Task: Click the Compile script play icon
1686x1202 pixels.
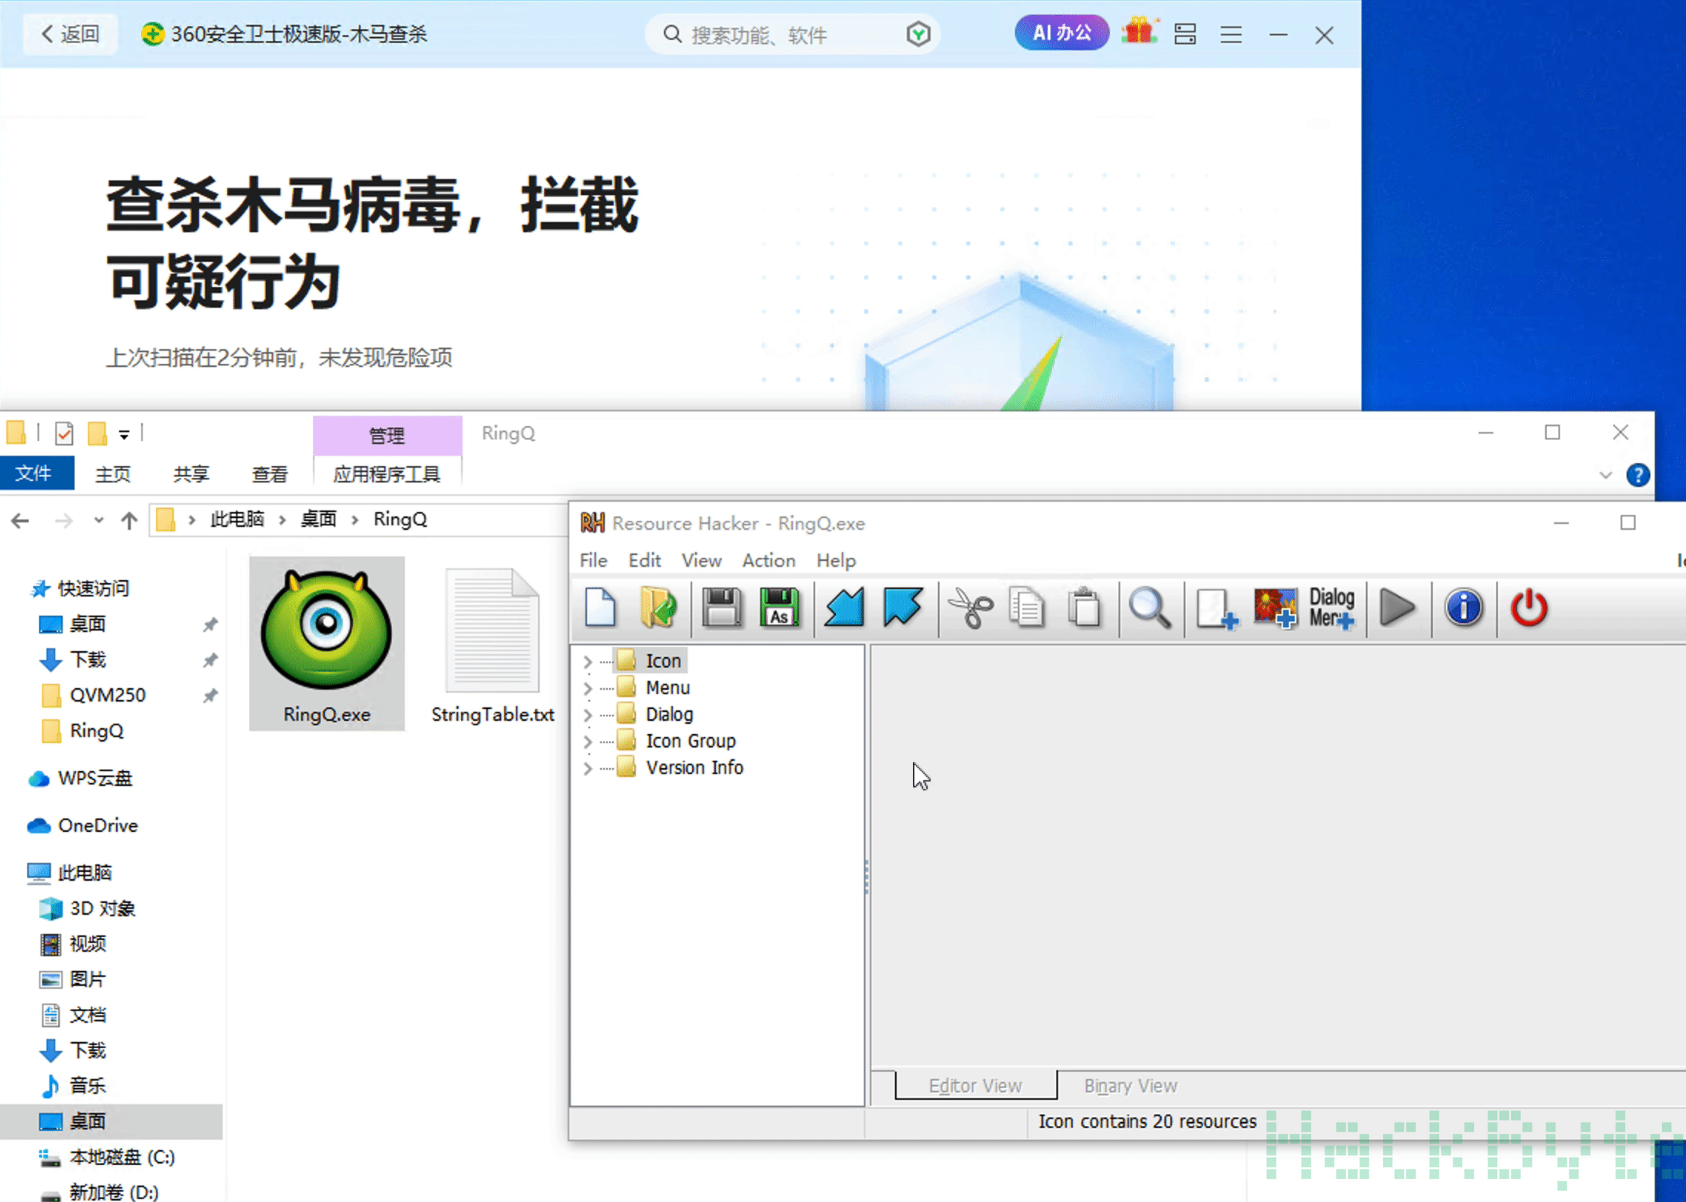Action: [1397, 608]
